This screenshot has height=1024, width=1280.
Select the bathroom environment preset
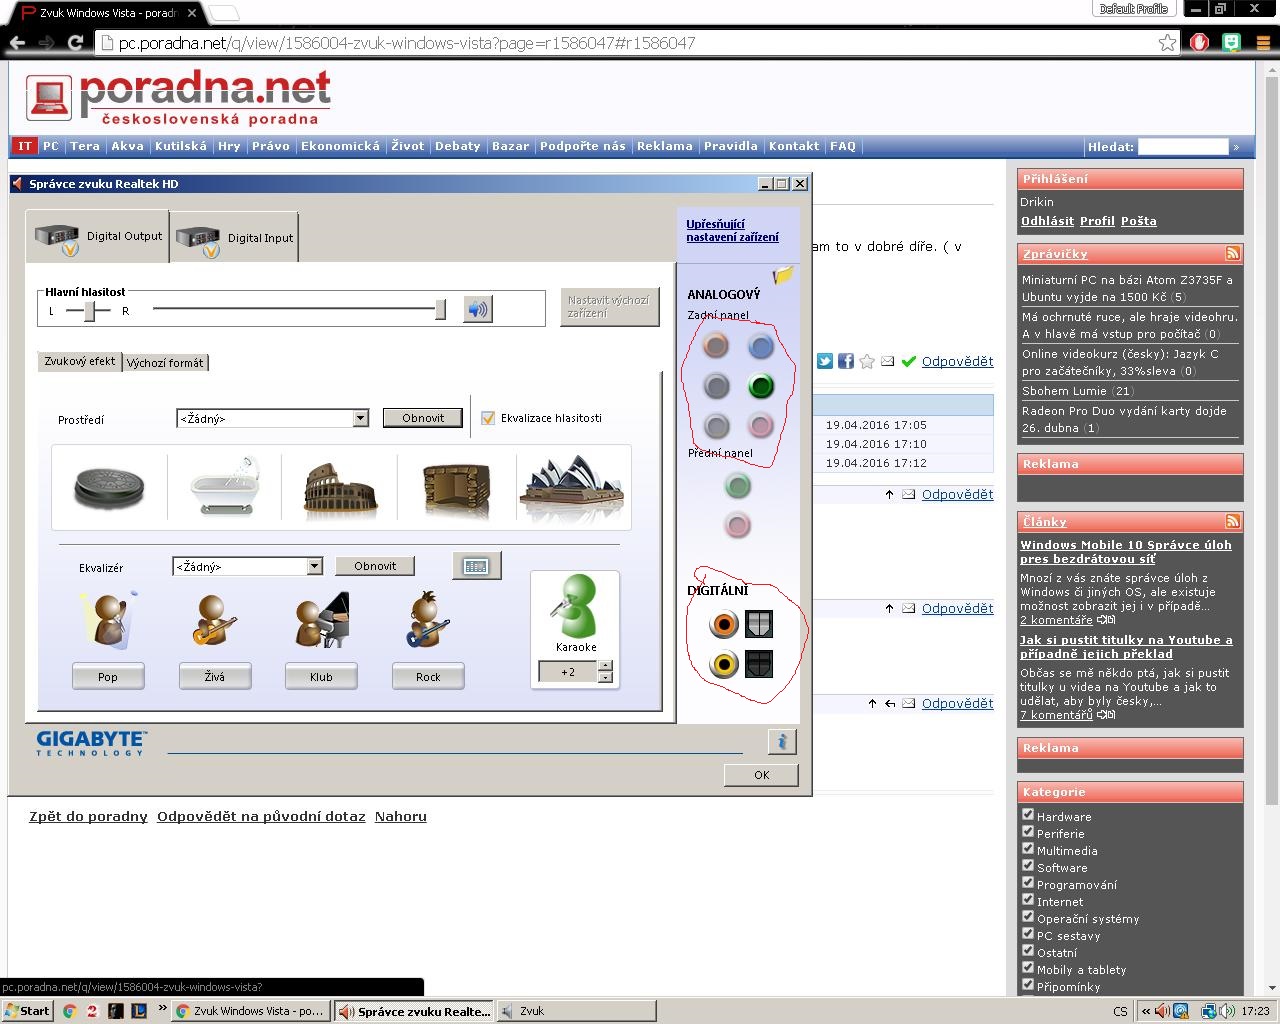(225, 486)
